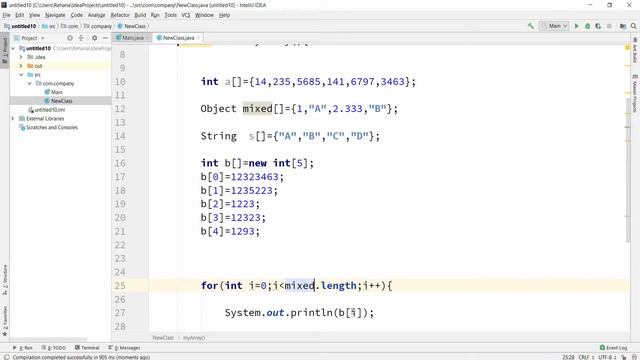Open the Project Structure icon in toolbar
Viewport: 640px width, 360px height.
point(622,26)
